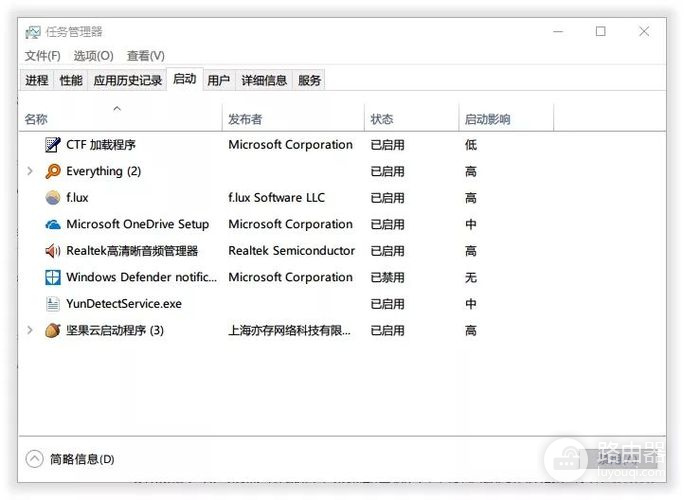Viewport: 684px width, 500px height.
Task: Click the f.lux globe icon
Action: (53, 198)
